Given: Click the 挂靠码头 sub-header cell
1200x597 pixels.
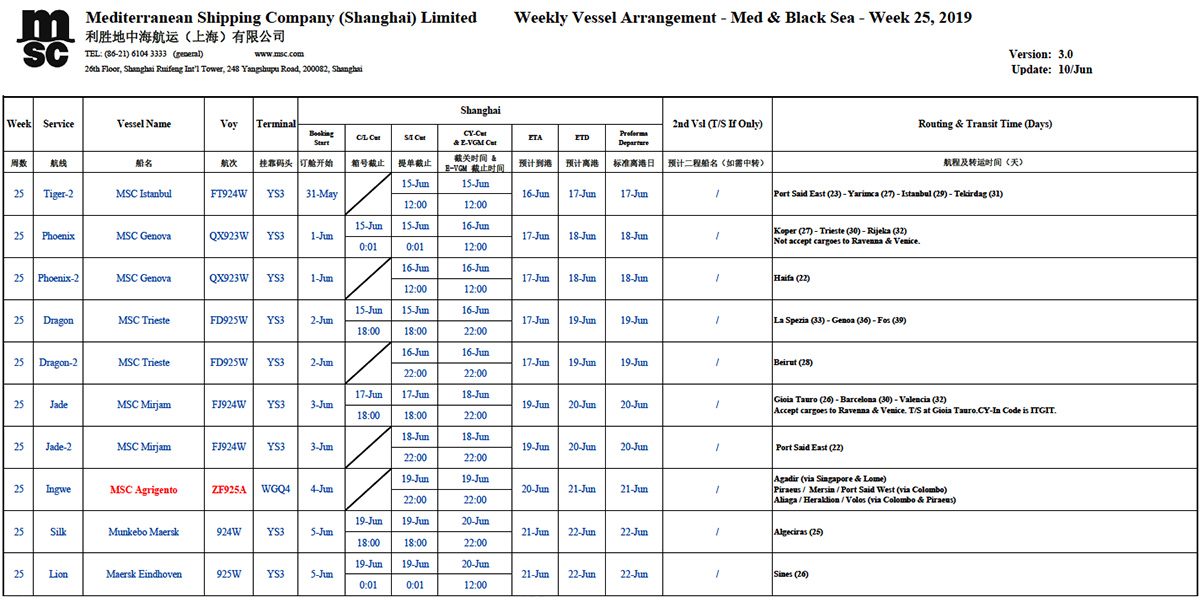Looking at the screenshot, I should 276,162.
